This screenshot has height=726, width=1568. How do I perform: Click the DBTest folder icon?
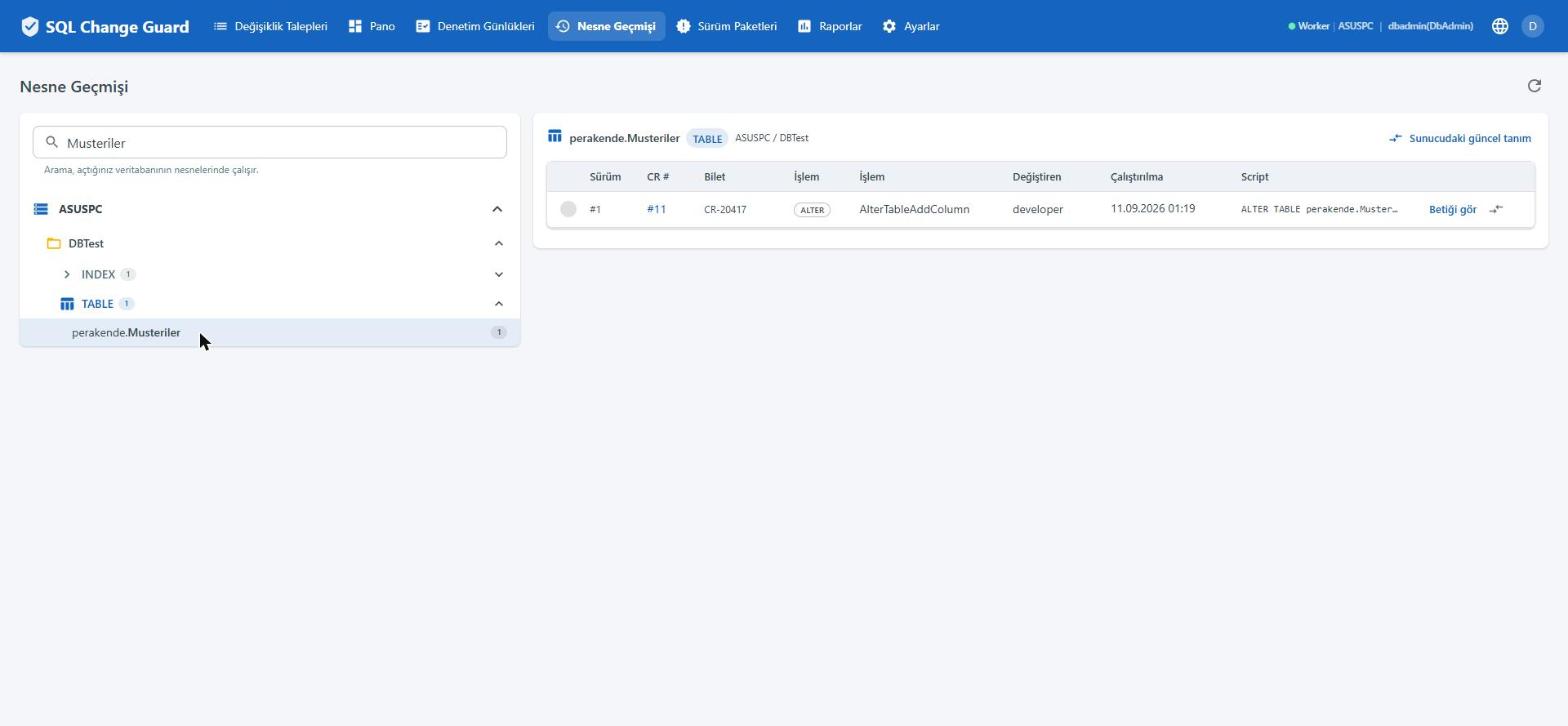tap(54, 243)
